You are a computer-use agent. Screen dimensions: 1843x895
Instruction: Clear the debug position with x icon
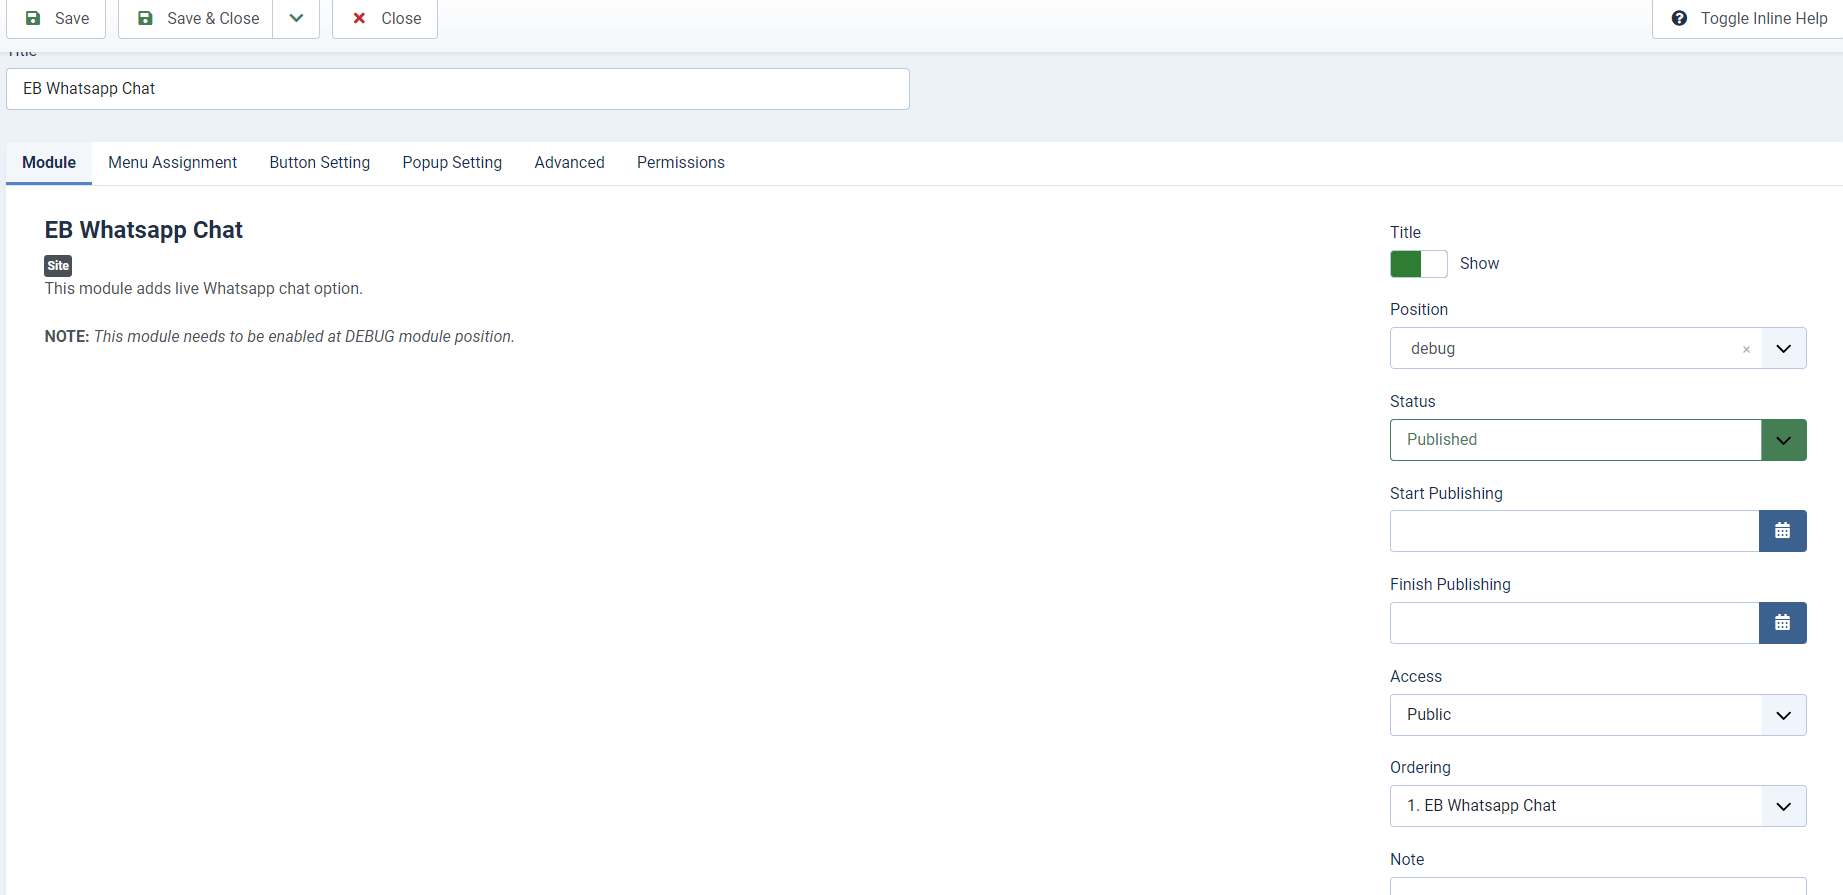click(x=1746, y=349)
